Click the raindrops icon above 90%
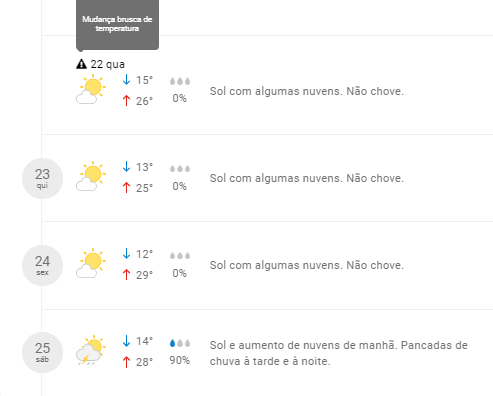Image resolution: width=493 pixels, height=396 pixels. (180, 343)
